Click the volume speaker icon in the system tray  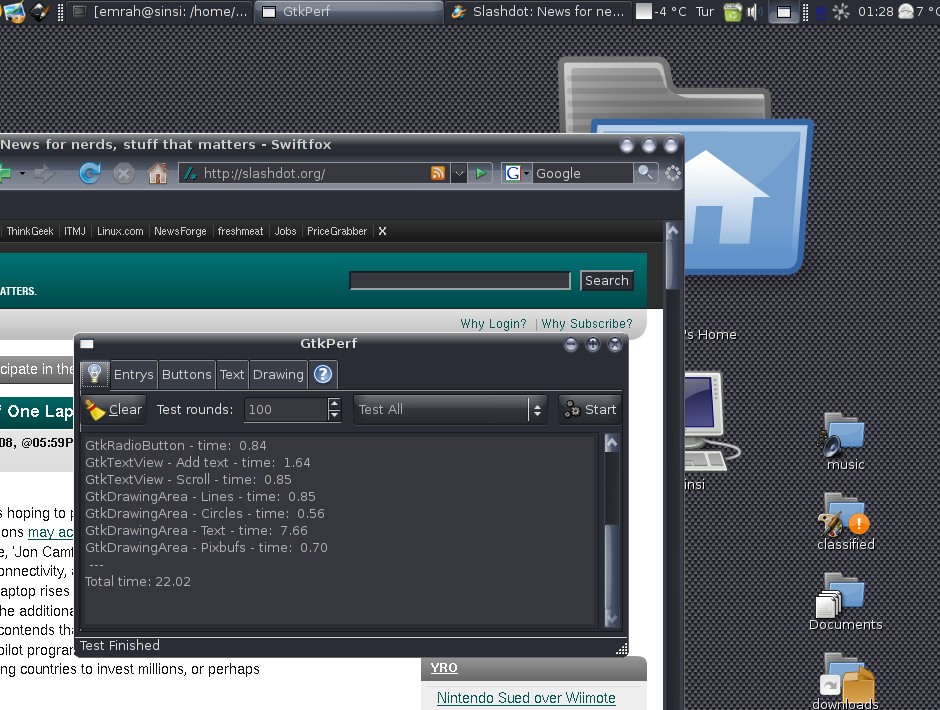tap(752, 11)
